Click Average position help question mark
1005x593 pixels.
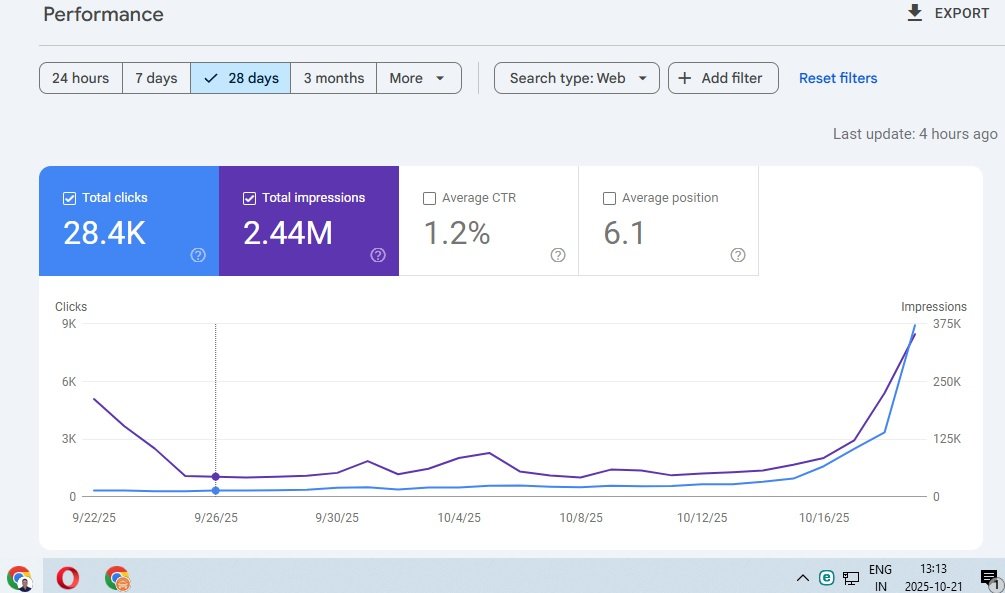pyautogui.click(x=738, y=255)
